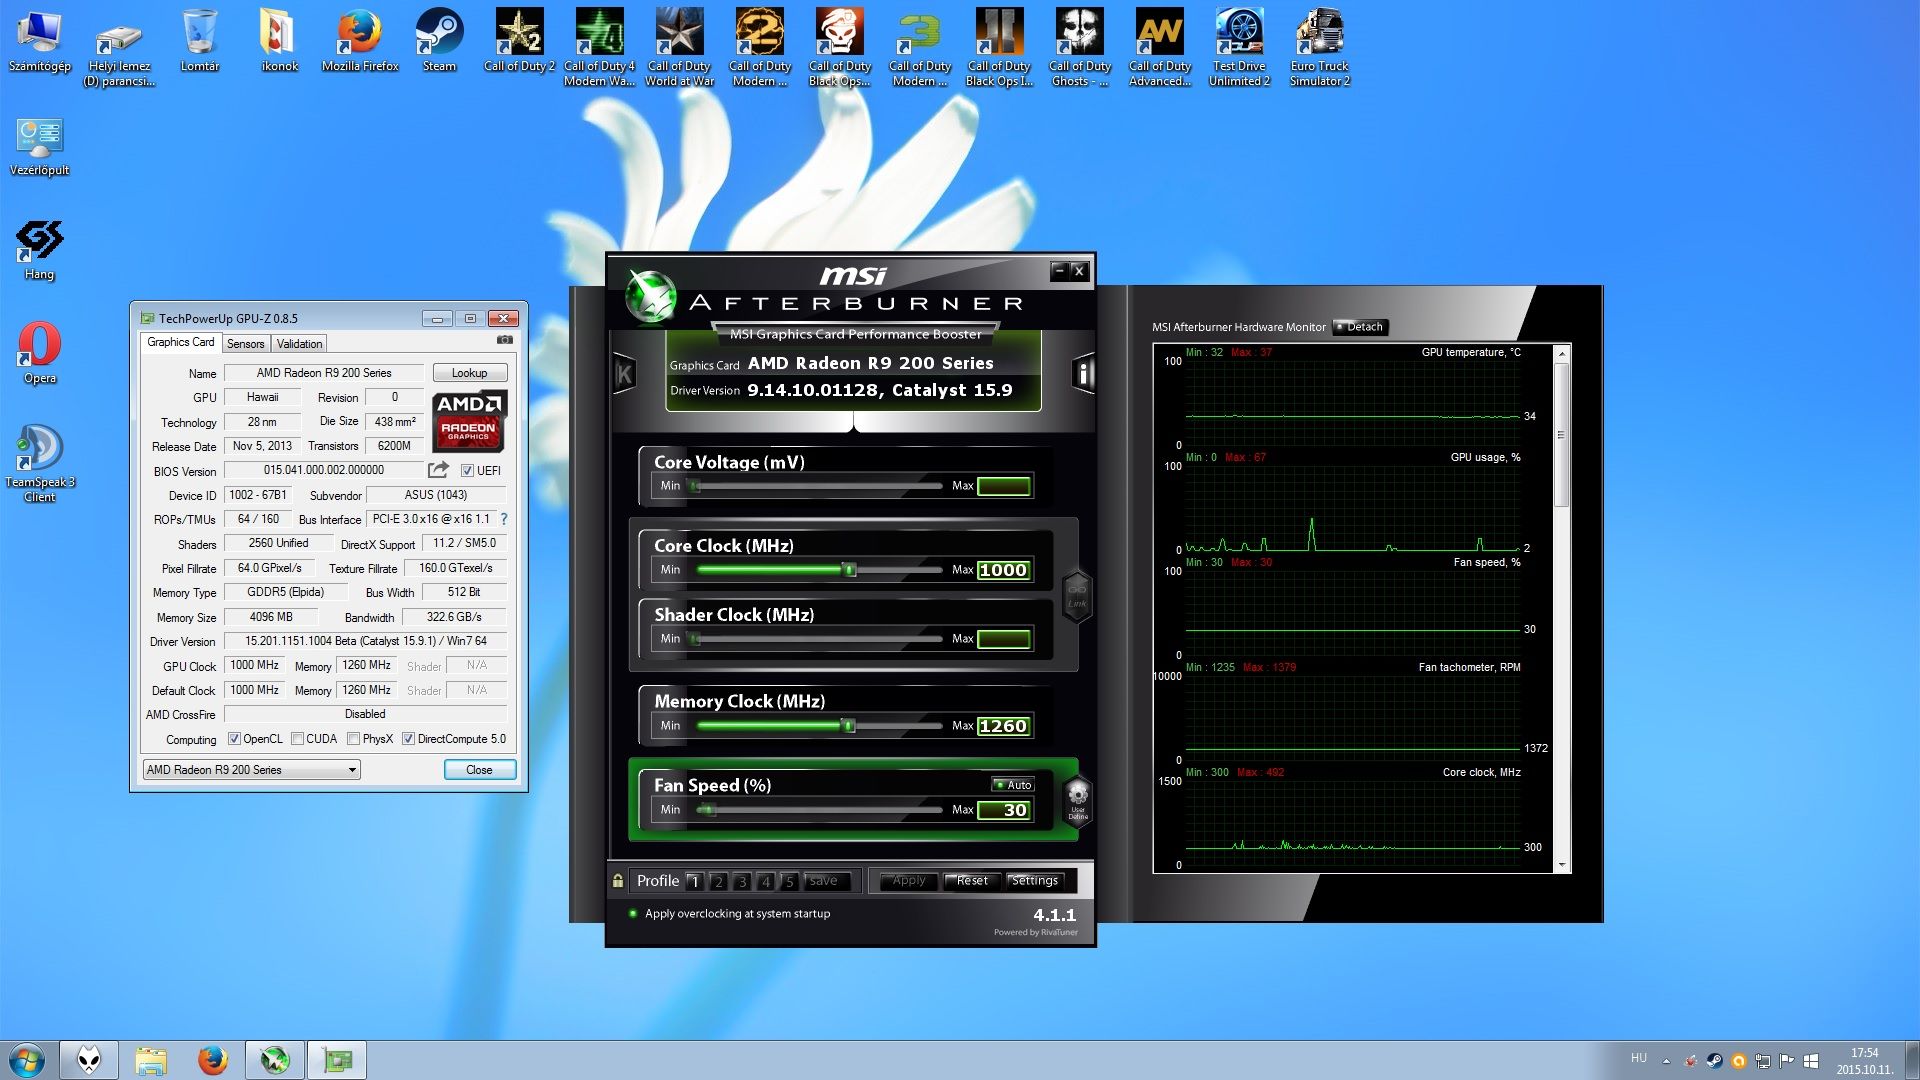1920x1080 pixels.
Task: Open Afterburner Kombustor K side button
Action: [x=624, y=375]
